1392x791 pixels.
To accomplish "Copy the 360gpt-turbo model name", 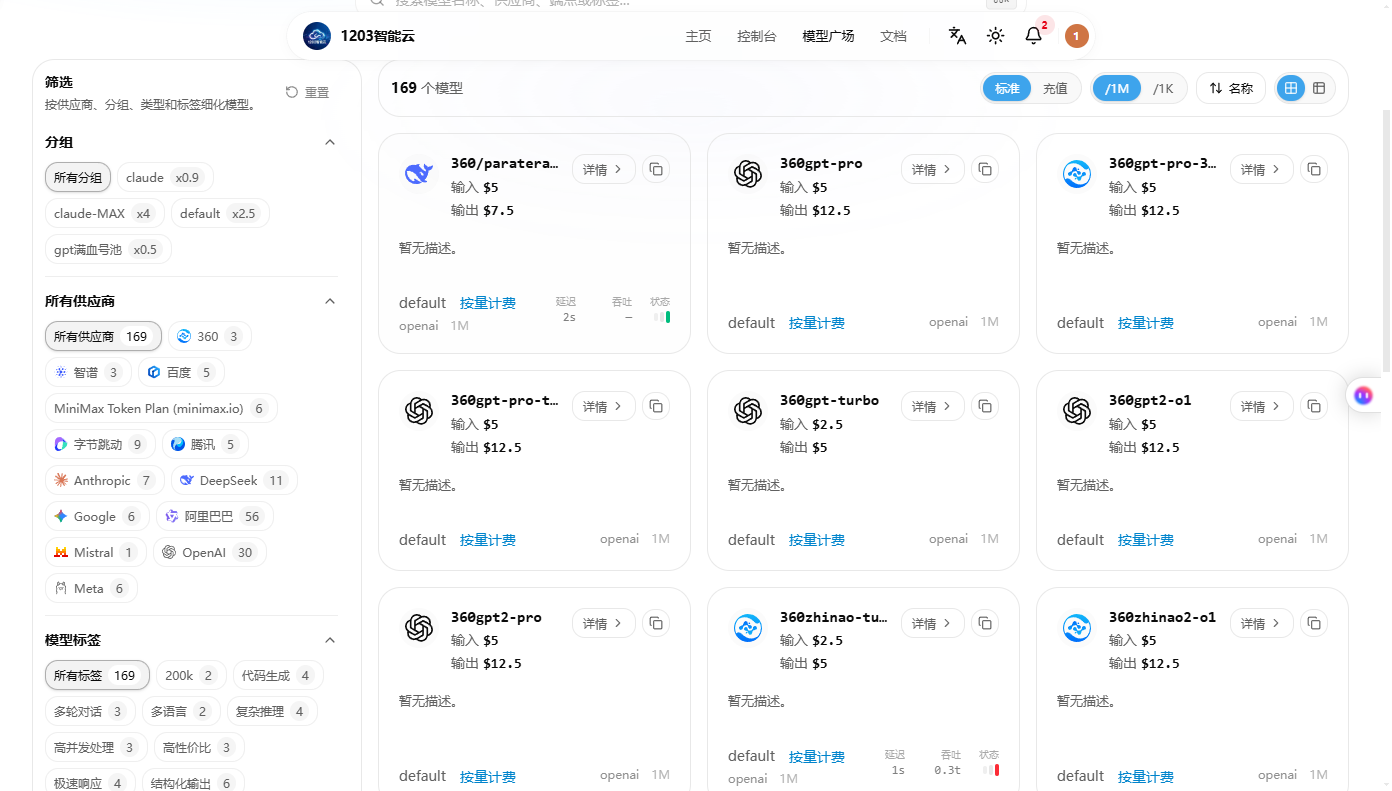I will pyautogui.click(x=985, y=406).
